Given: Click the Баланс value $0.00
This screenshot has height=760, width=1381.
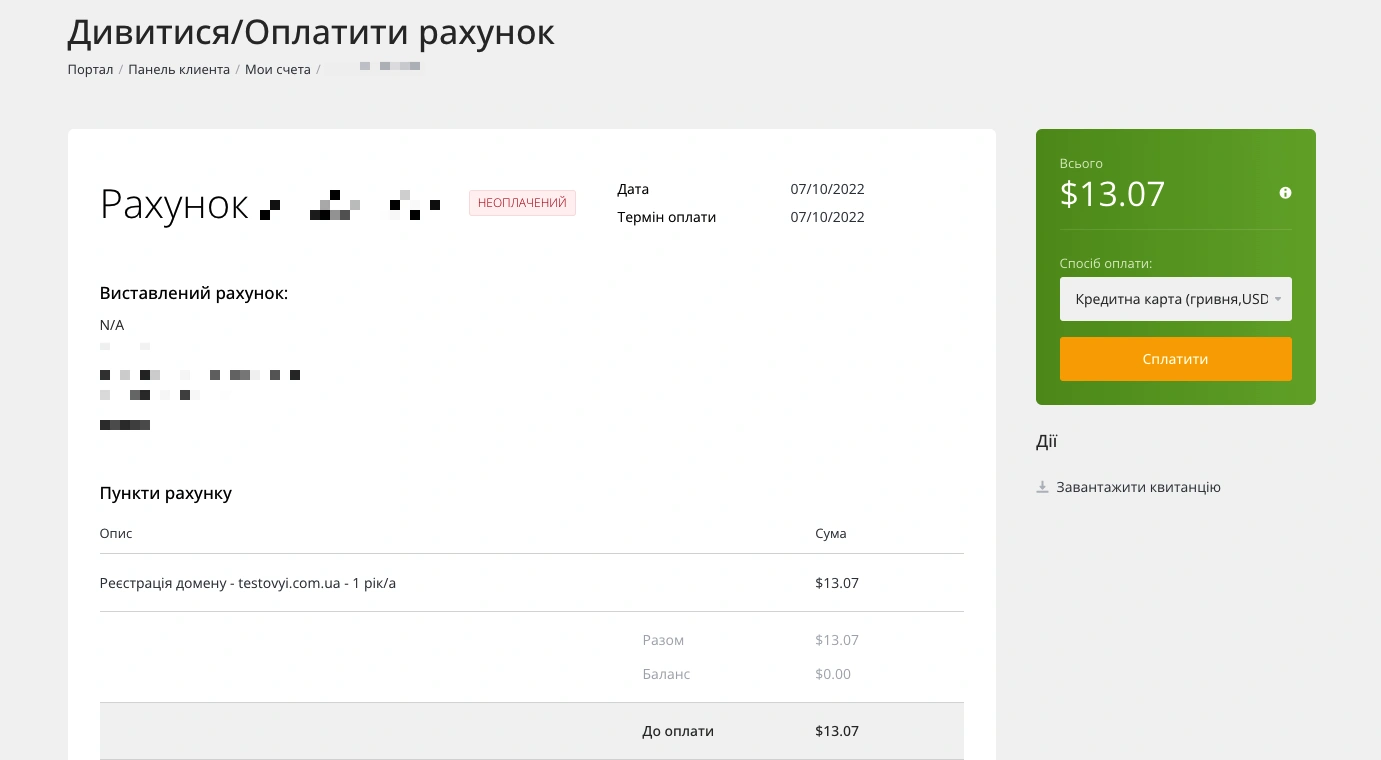Looking at the screenshot, I should tap(833, 674).
